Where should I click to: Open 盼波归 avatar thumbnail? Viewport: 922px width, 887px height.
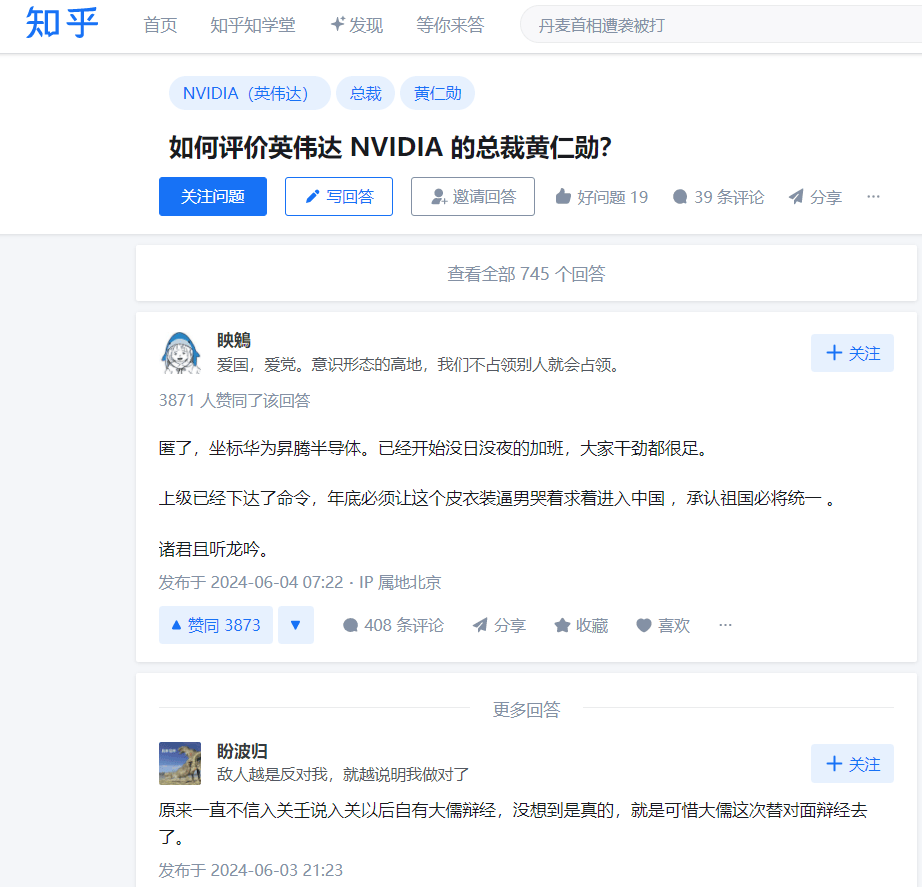(x=180, y=763)
